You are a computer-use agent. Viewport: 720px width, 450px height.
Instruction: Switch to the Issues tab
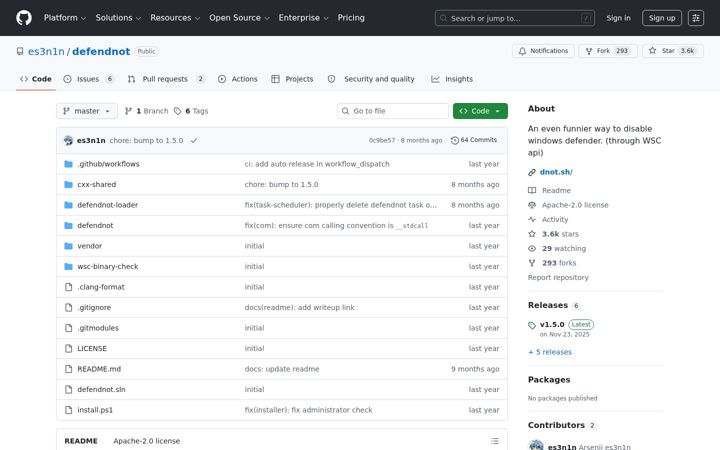click(89, 79)
